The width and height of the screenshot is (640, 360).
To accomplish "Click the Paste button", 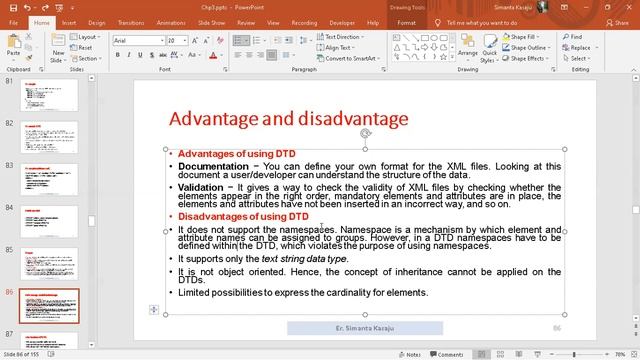I will (13, 46).
